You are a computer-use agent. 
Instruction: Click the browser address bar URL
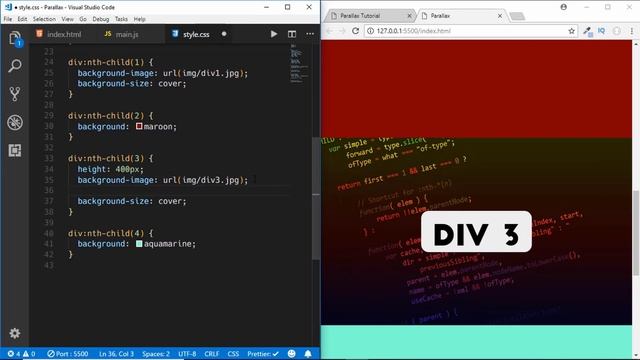click(413, 31)
